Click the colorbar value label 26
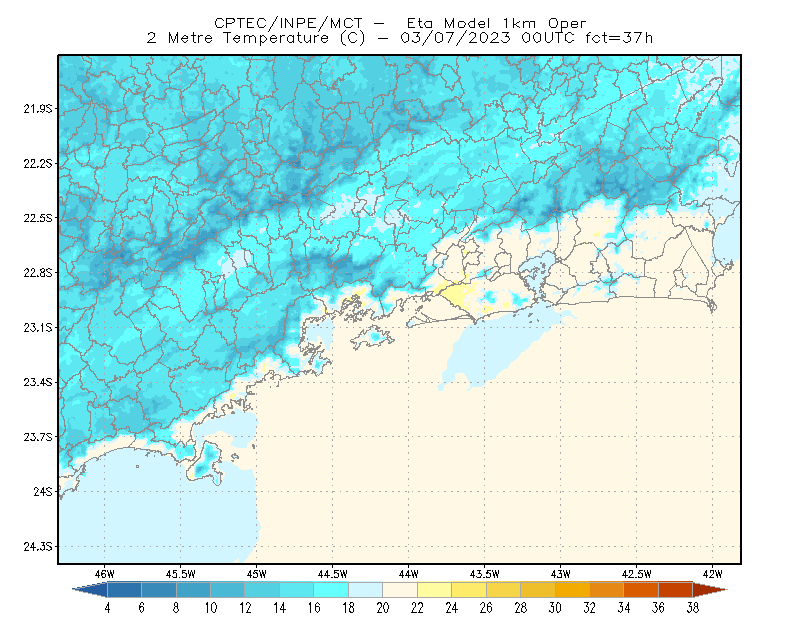Image resolution: width=800 pixels, height=618 pixels. [486, 608]
